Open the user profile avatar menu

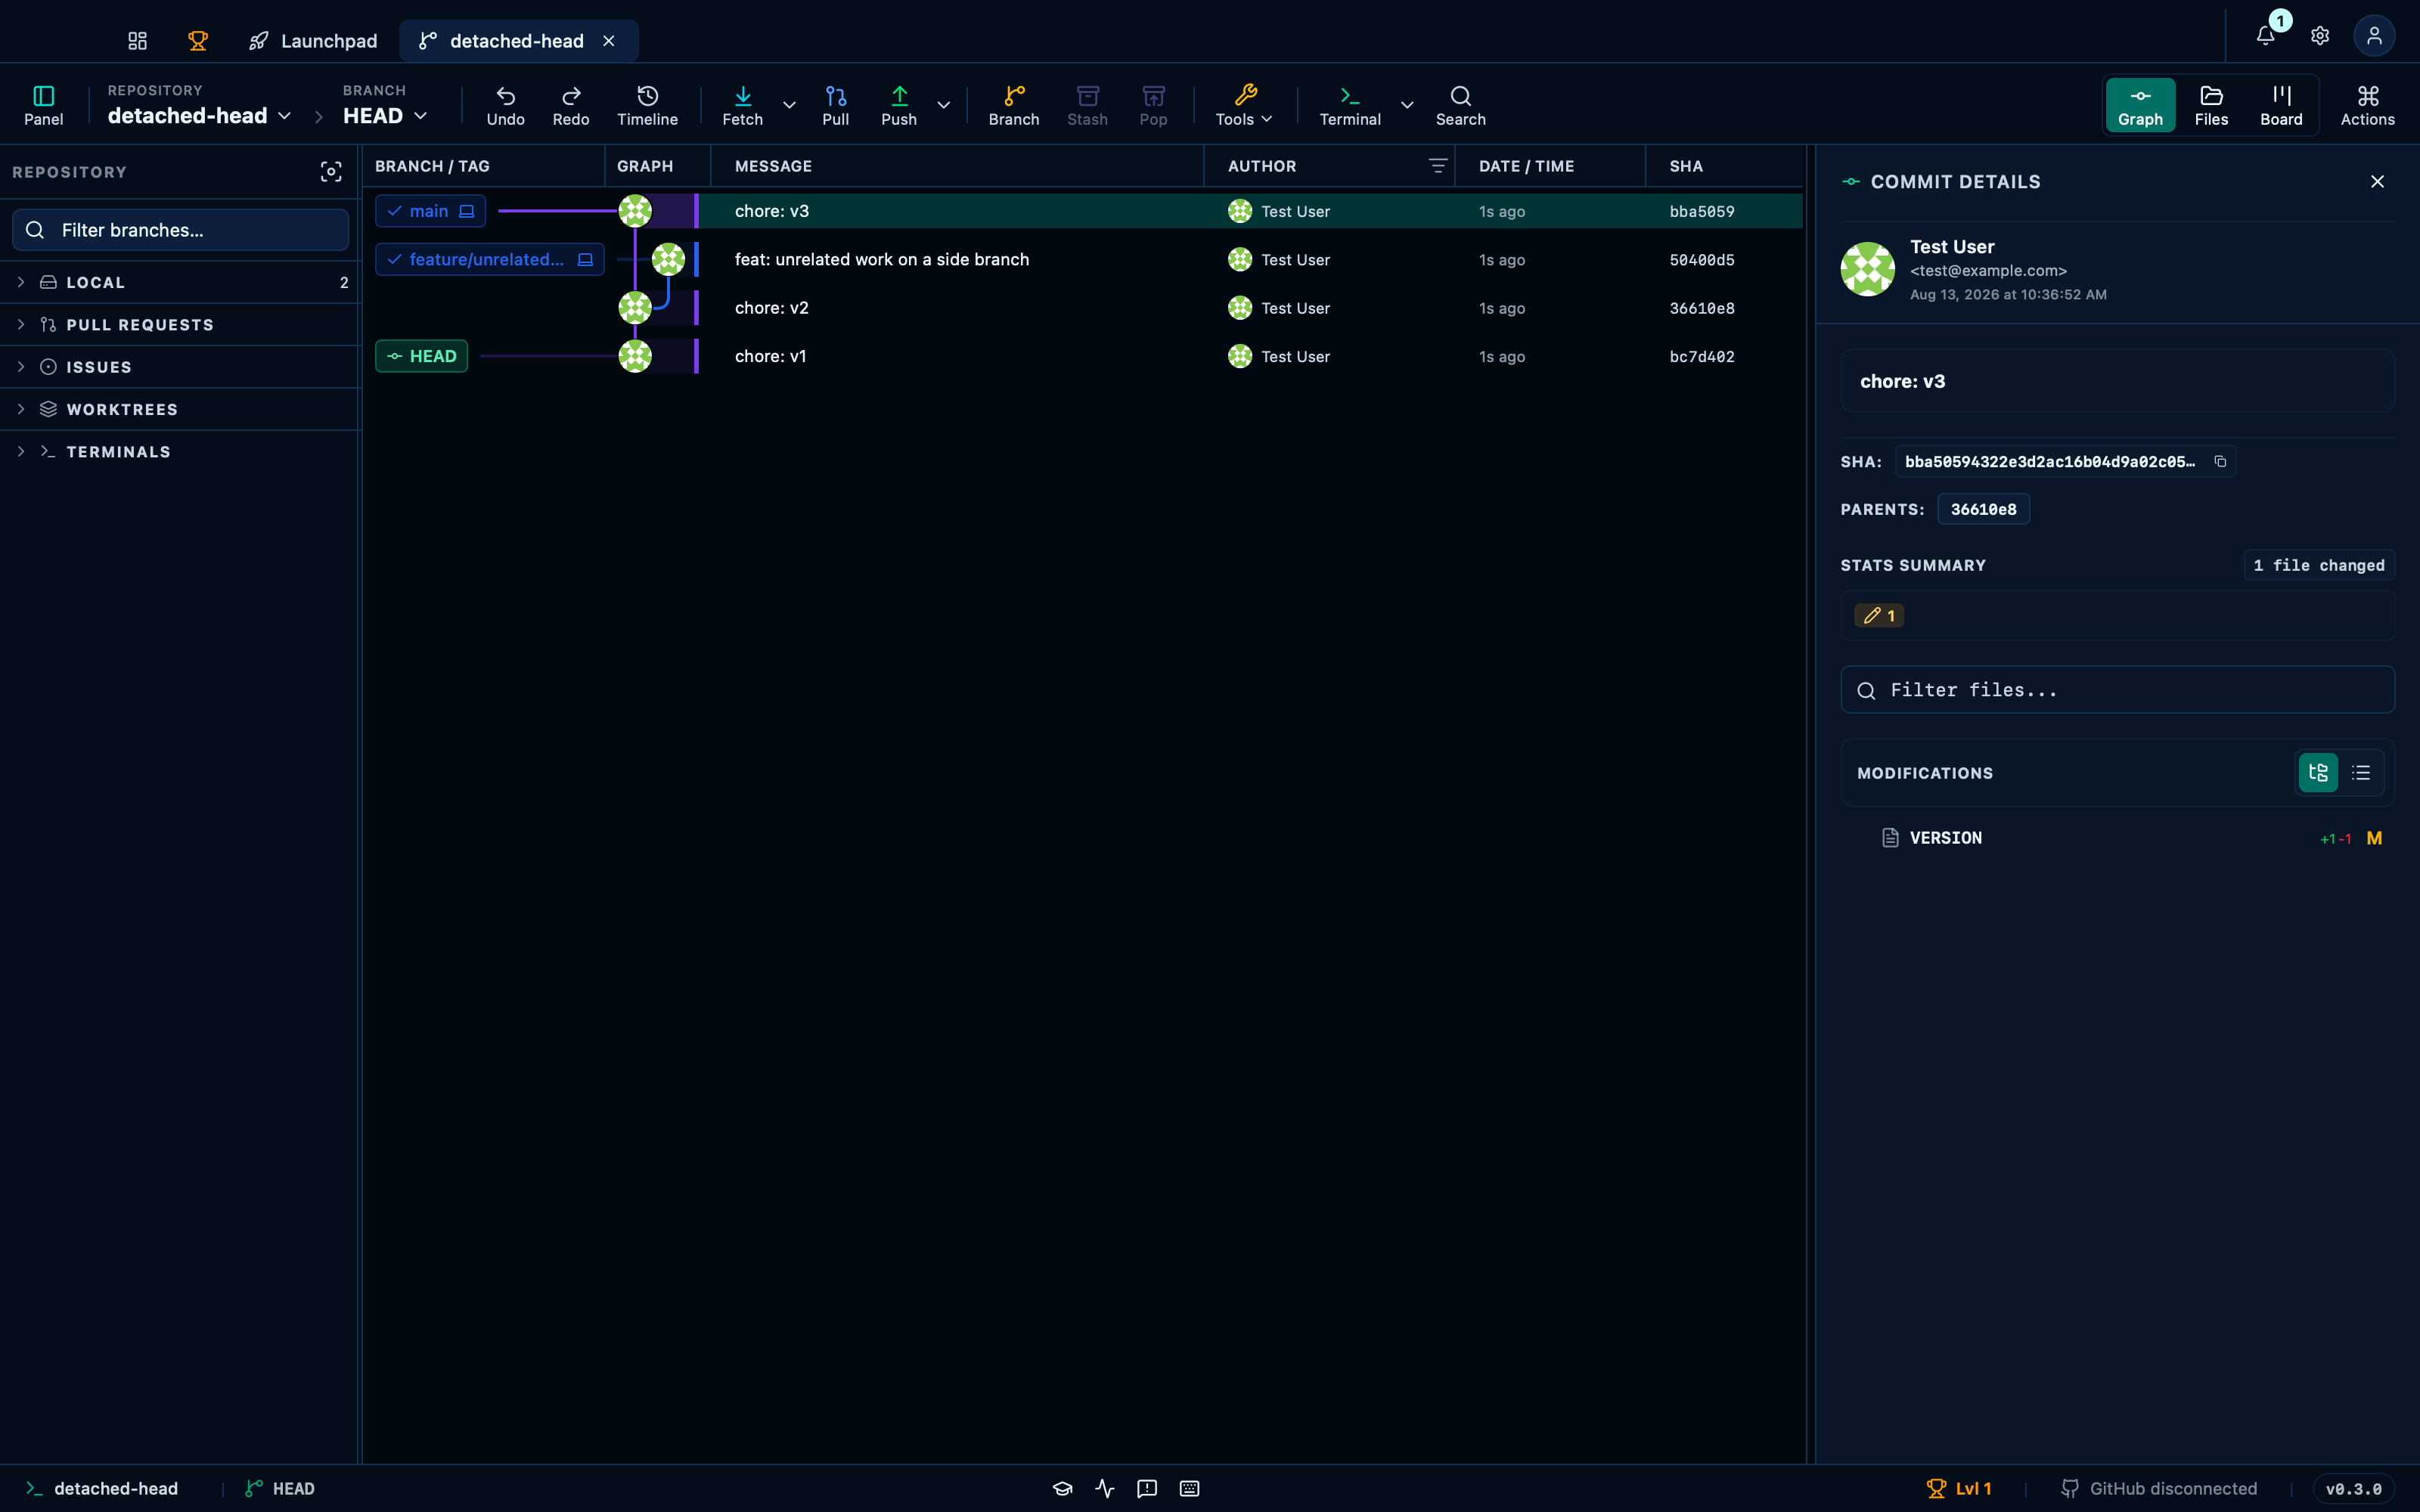pyautogui.click(x=2374, y=36)
